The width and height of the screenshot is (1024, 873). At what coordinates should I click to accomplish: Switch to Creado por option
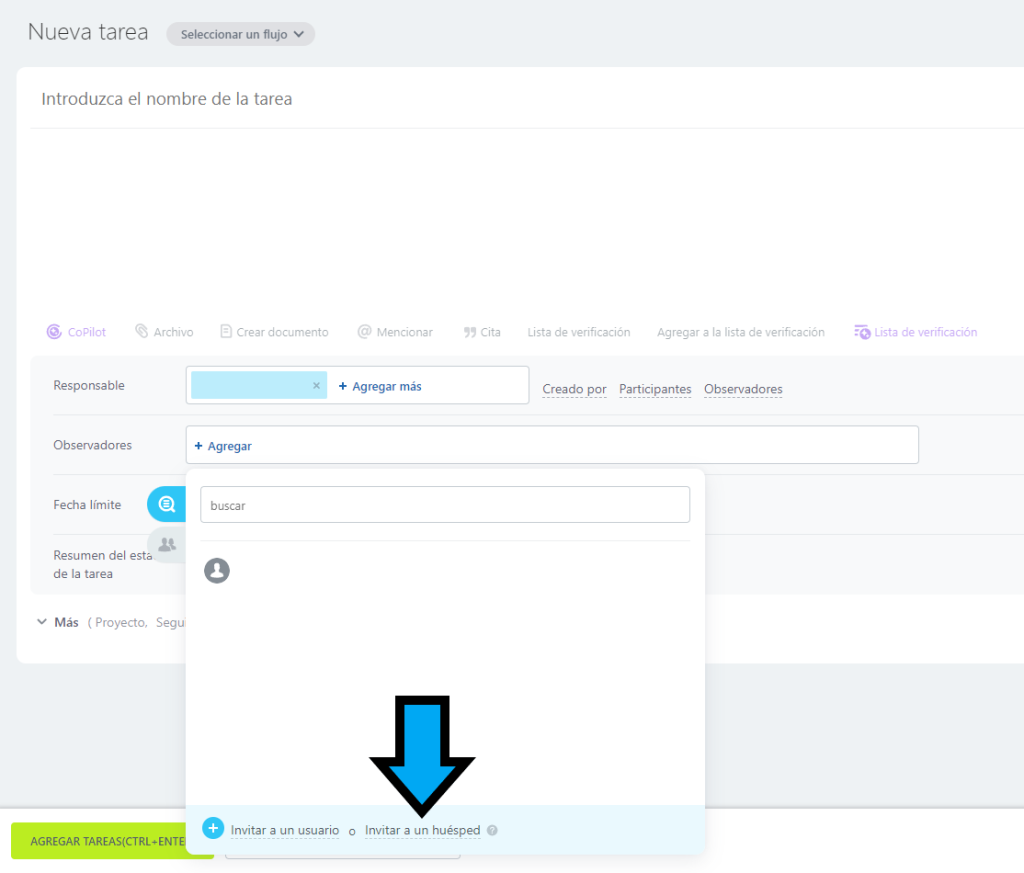574,389
